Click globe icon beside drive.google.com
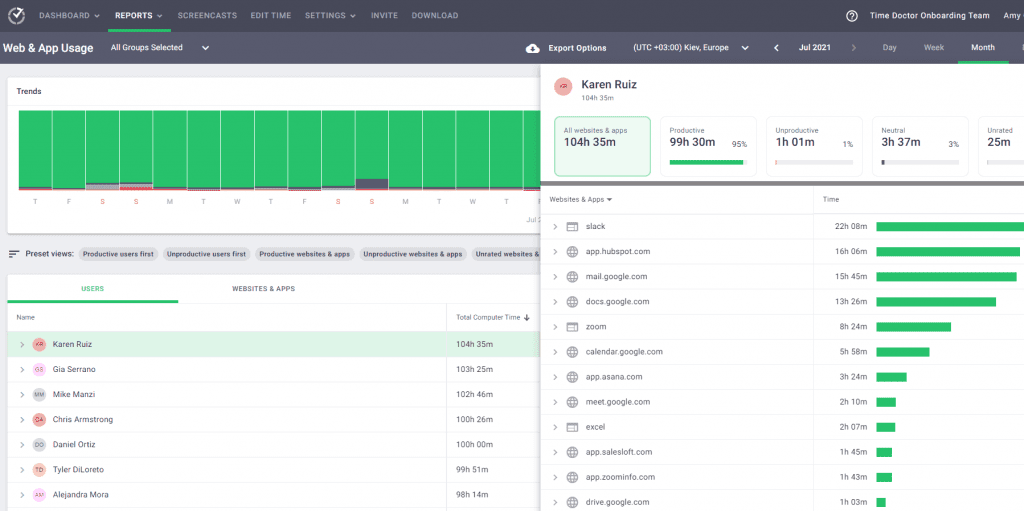 pyautogui.click(x=572, y=503)
